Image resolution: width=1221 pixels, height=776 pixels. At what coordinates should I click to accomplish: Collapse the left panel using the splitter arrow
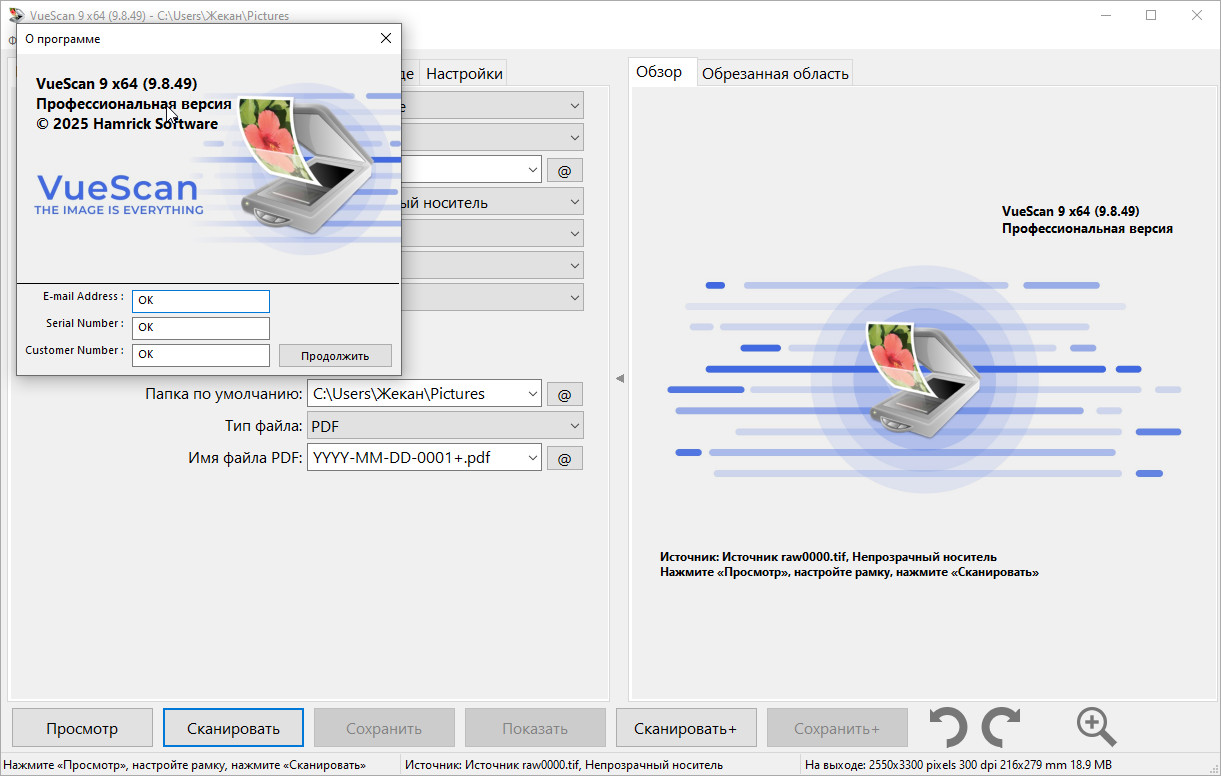(619, 378)
